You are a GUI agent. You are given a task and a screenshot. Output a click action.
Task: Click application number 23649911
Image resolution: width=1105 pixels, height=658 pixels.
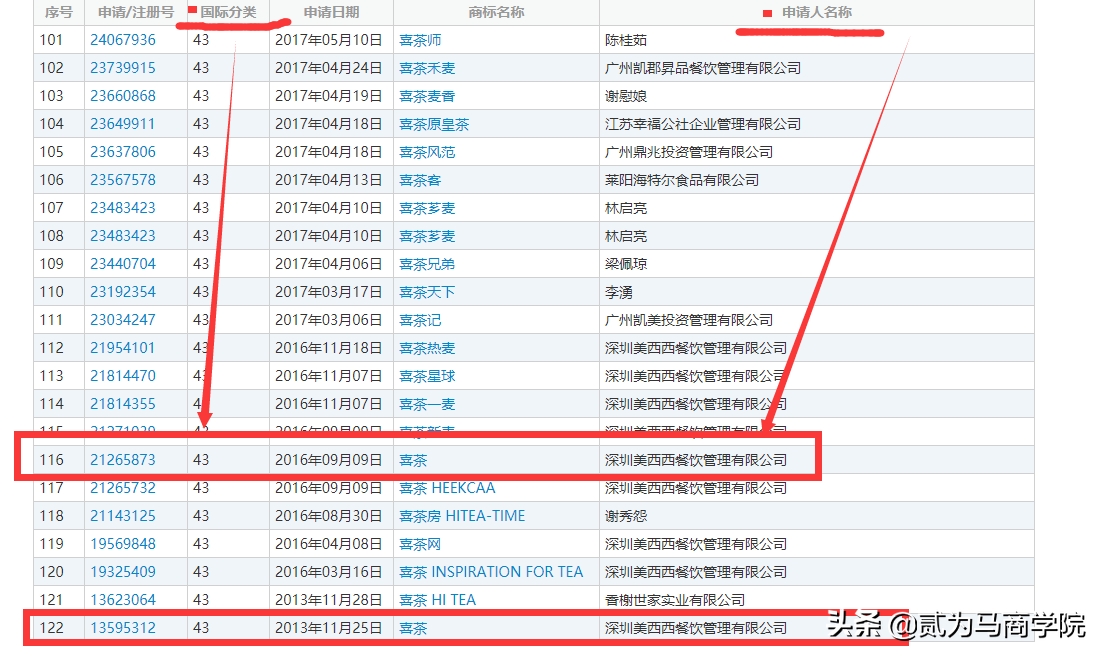123,124
